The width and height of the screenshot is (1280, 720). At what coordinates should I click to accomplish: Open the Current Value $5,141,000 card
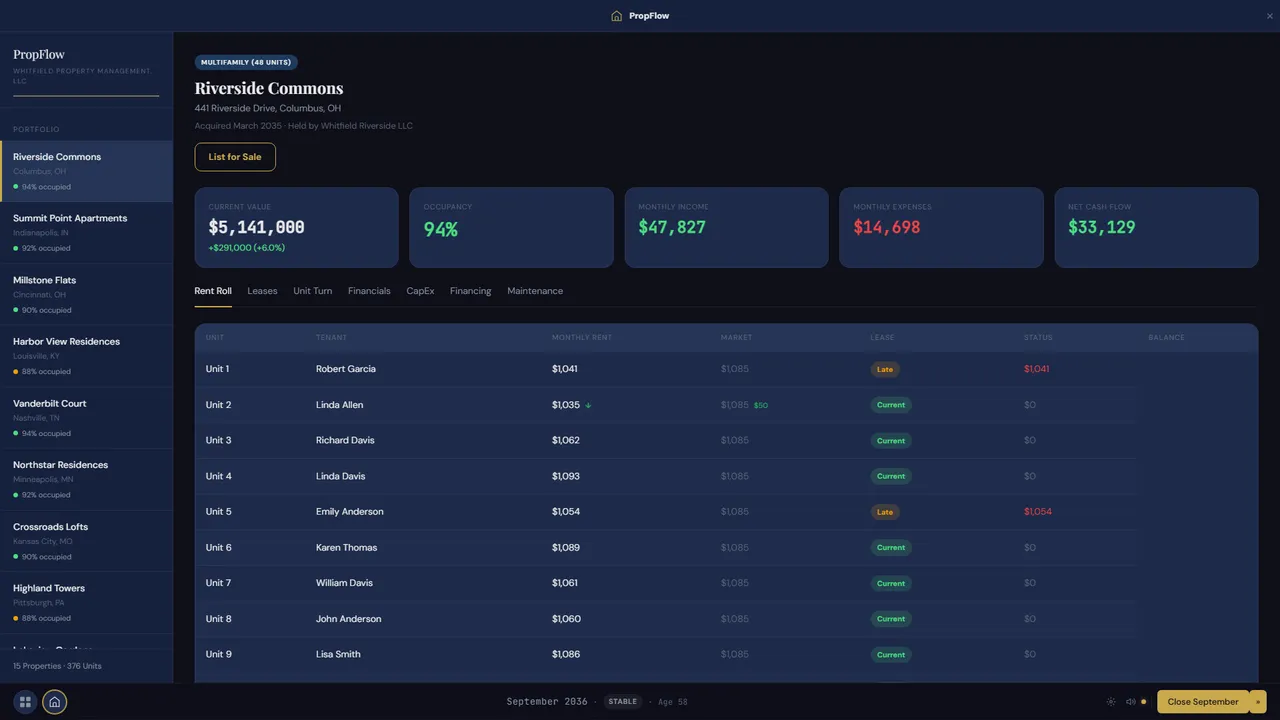(x=297, y=228)
